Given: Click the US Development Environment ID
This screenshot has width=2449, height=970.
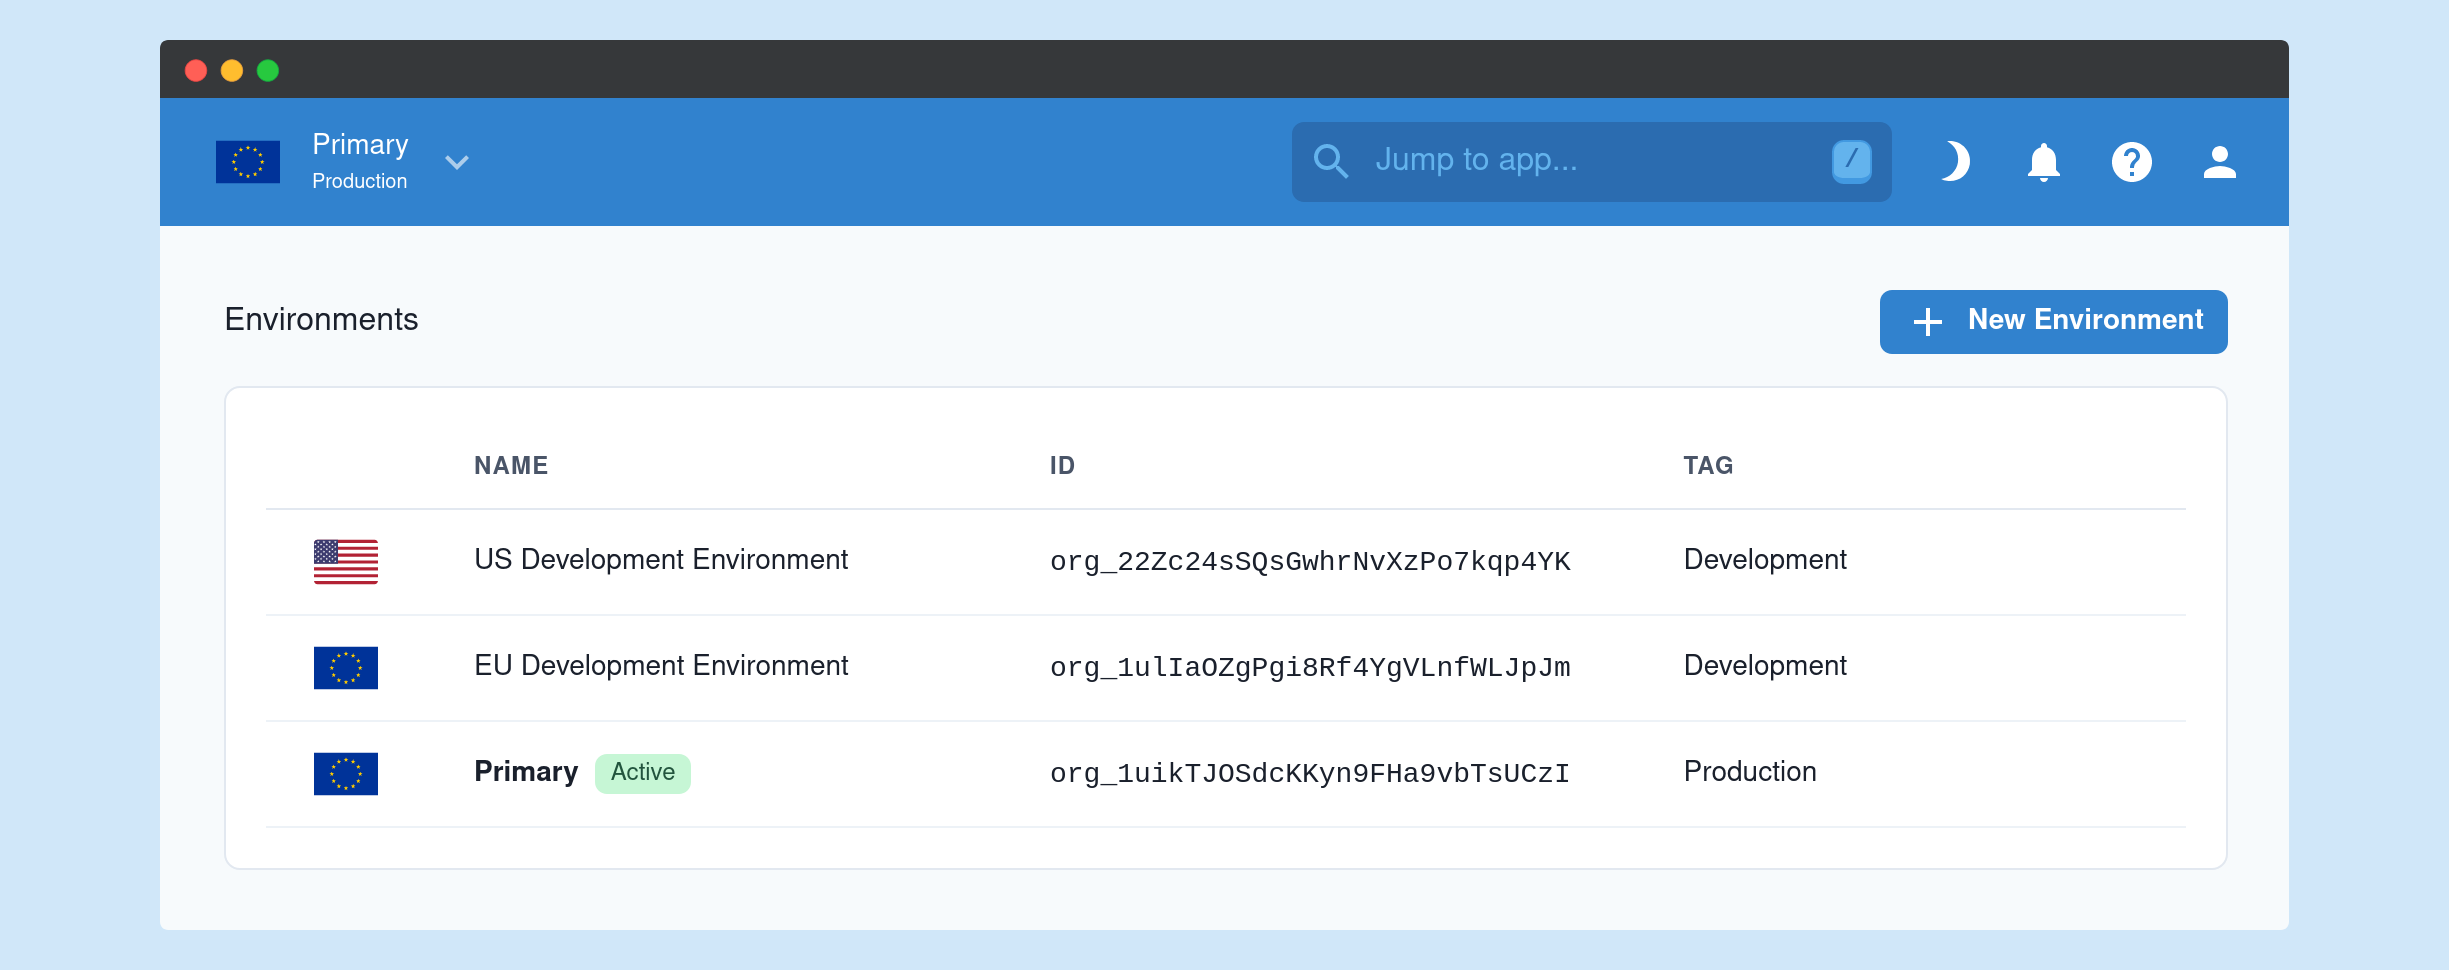Looking at the screenshot, I should pyautogui.click(x=1309, y=562).
